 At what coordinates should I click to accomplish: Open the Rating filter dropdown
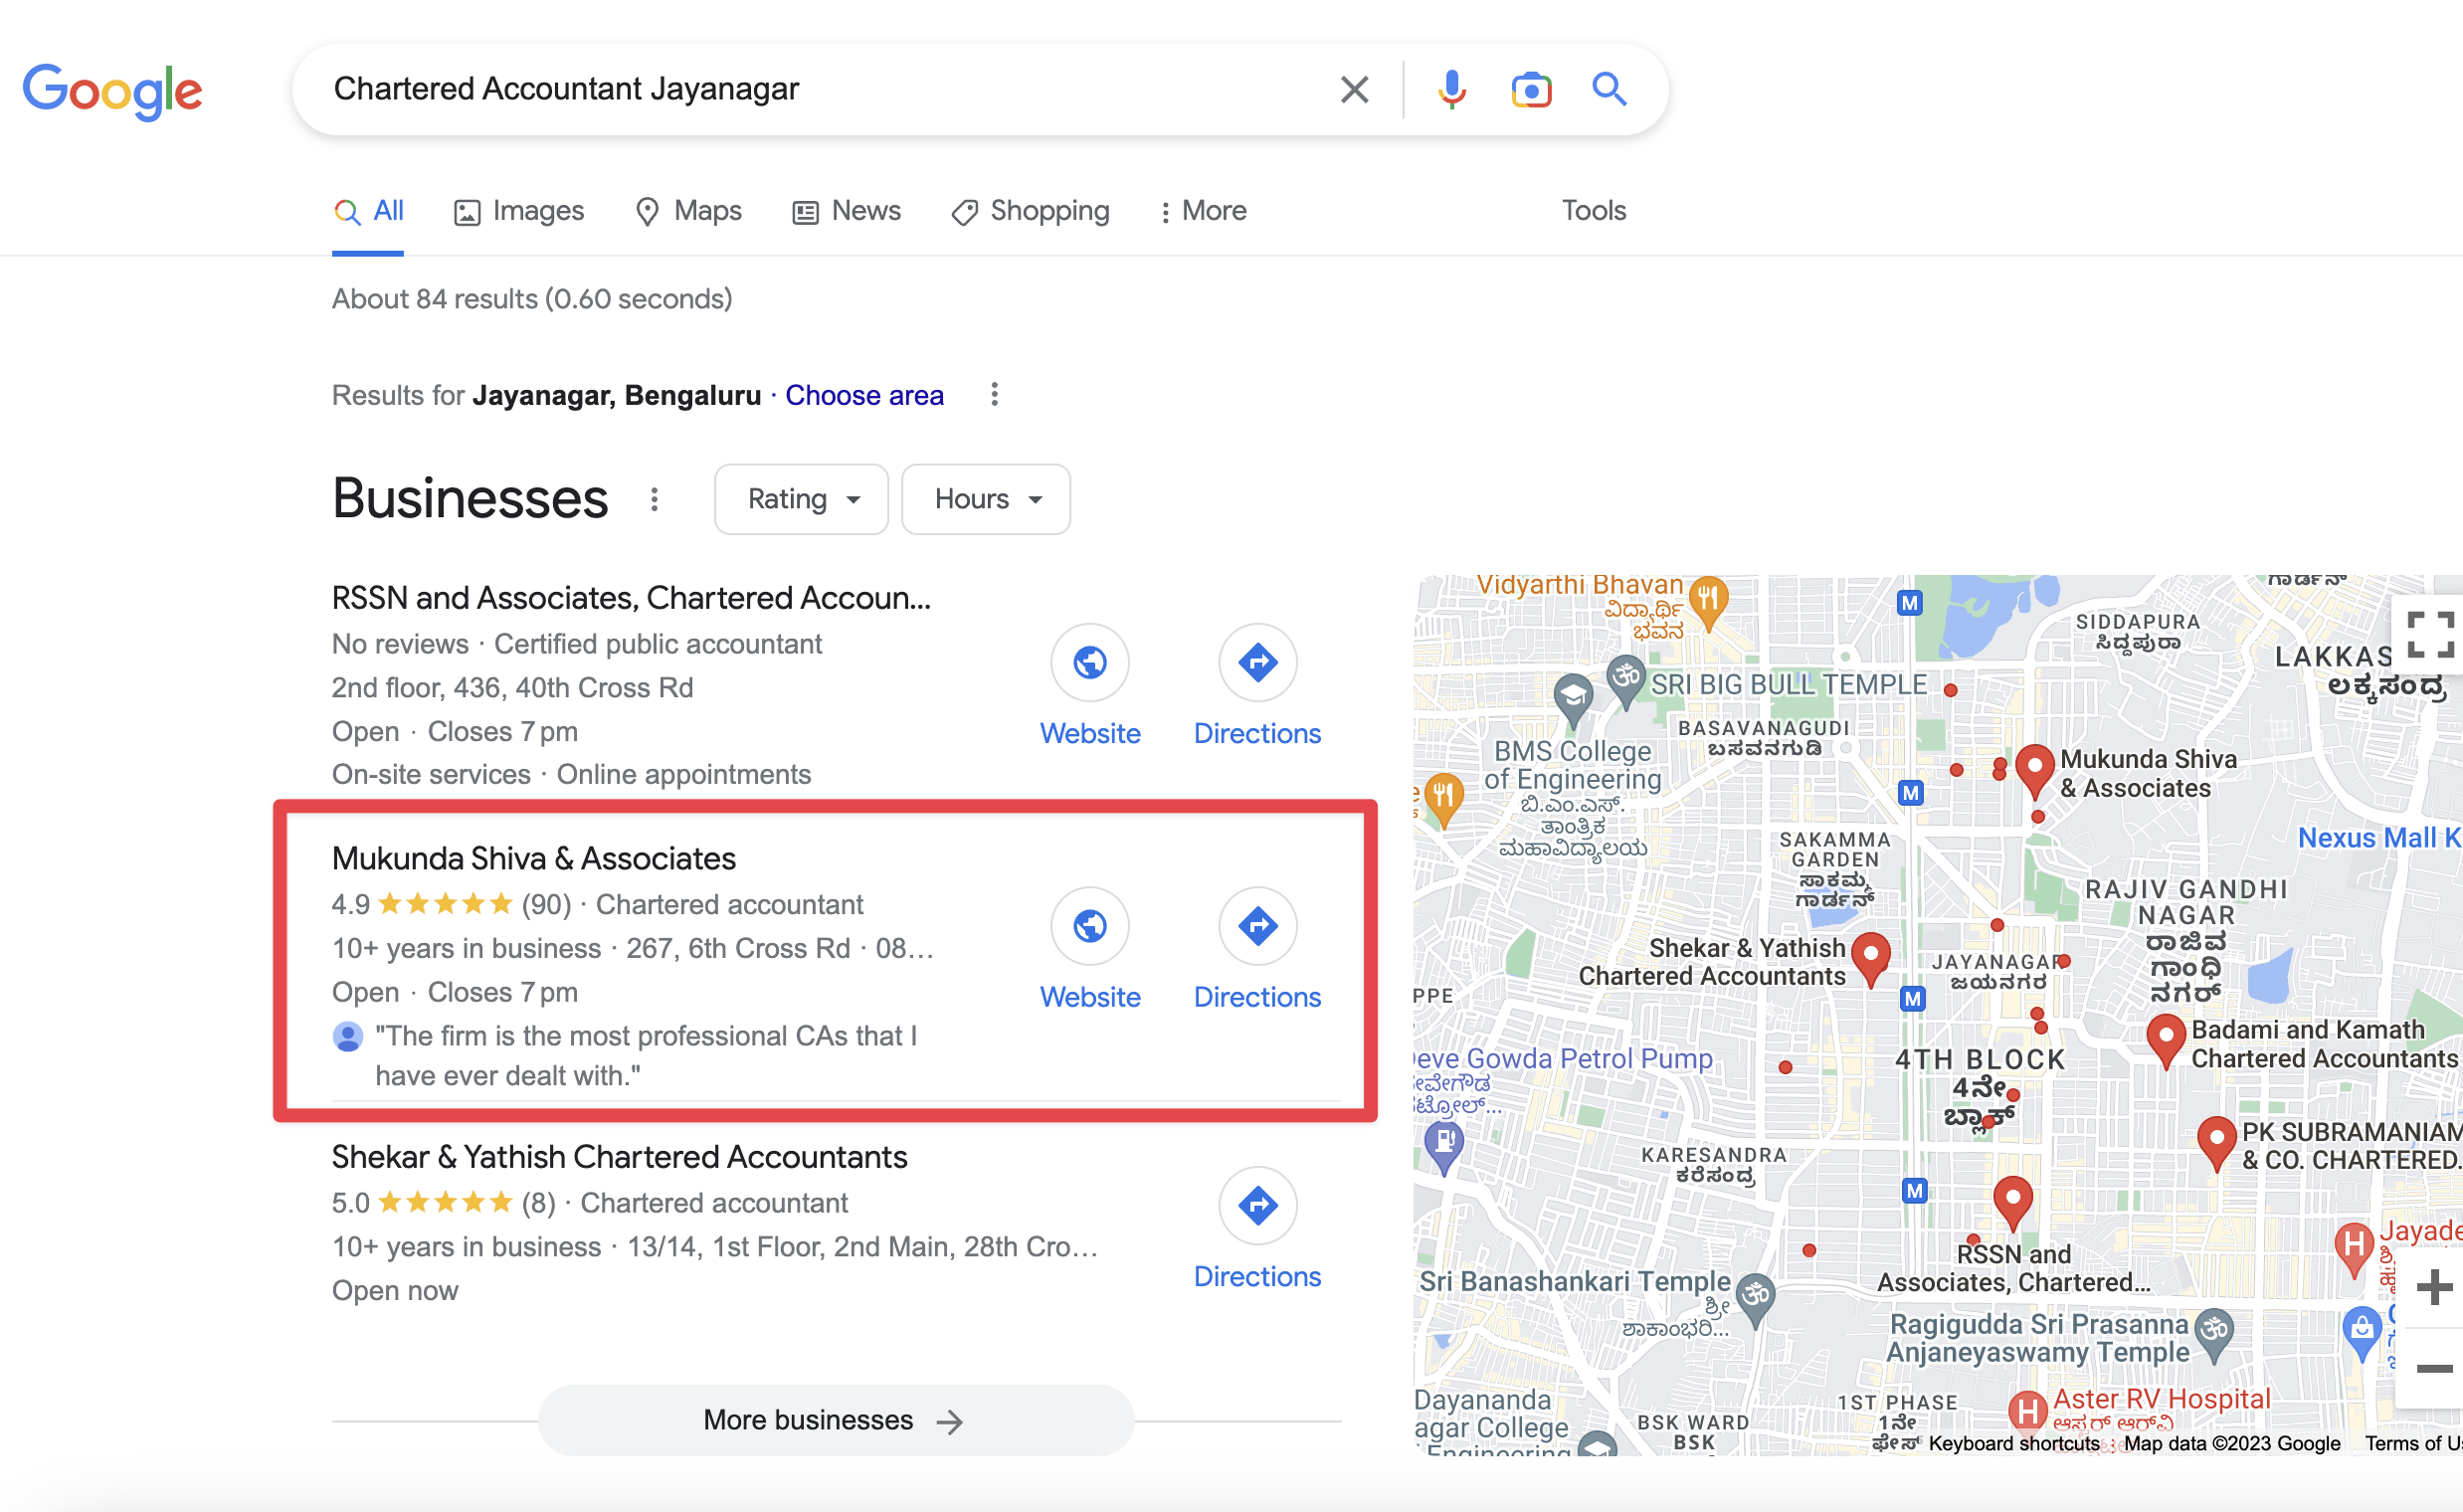point(801,499)
